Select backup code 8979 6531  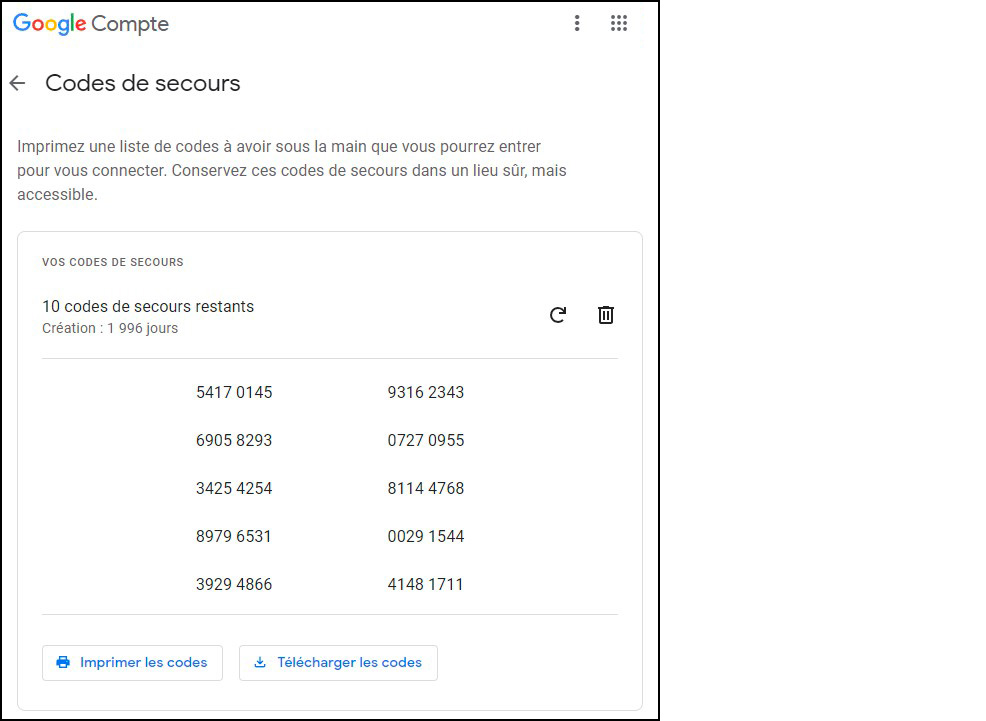click(x=234, y=536)
